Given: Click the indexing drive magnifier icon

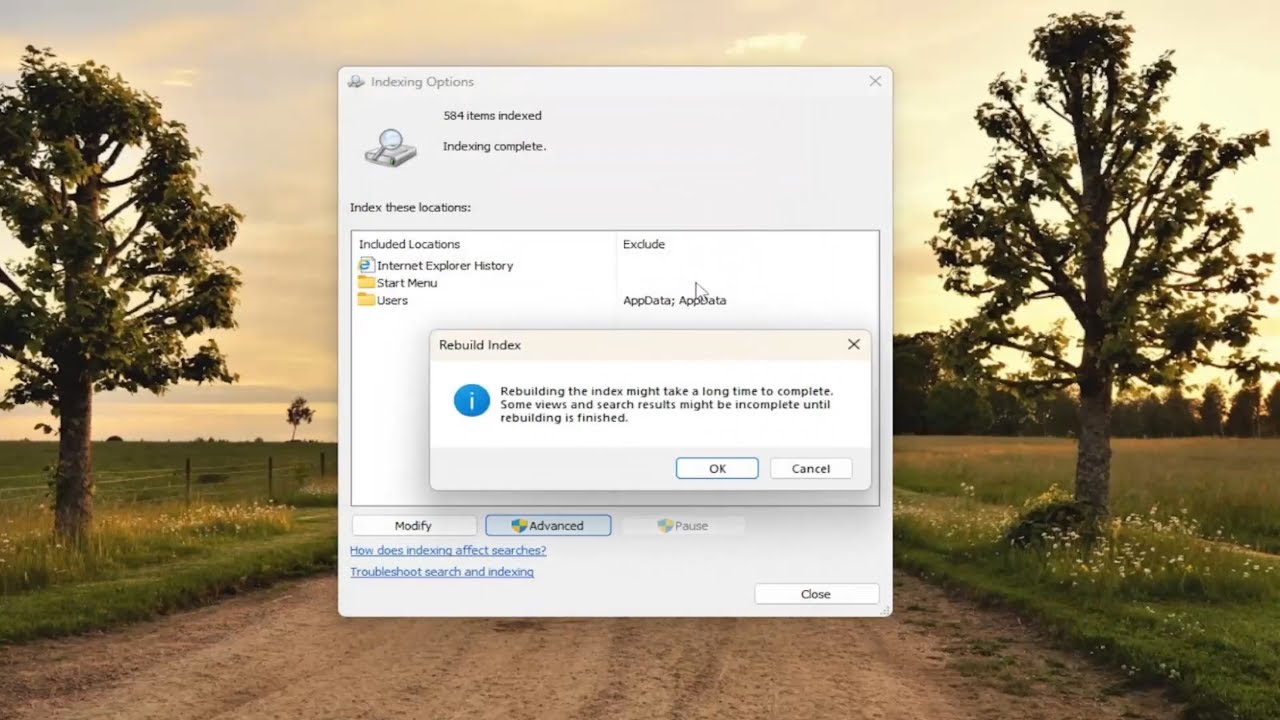Looking at the screenshot, I should [391, 147].
